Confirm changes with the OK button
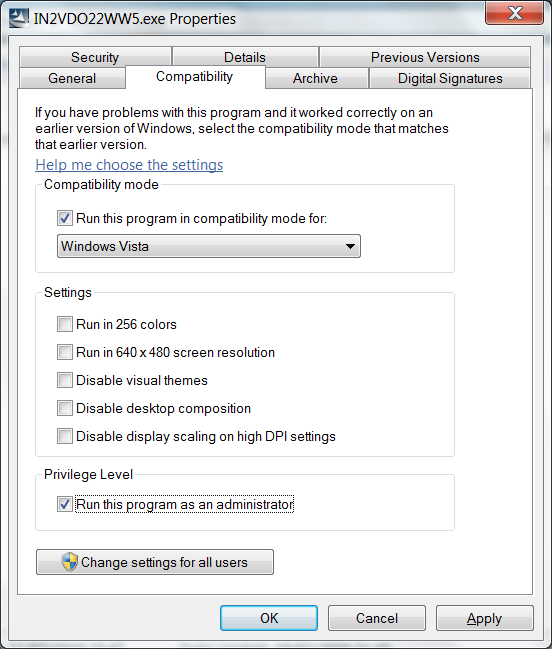The width and height of the screenshot is (552, 649). 269,618
